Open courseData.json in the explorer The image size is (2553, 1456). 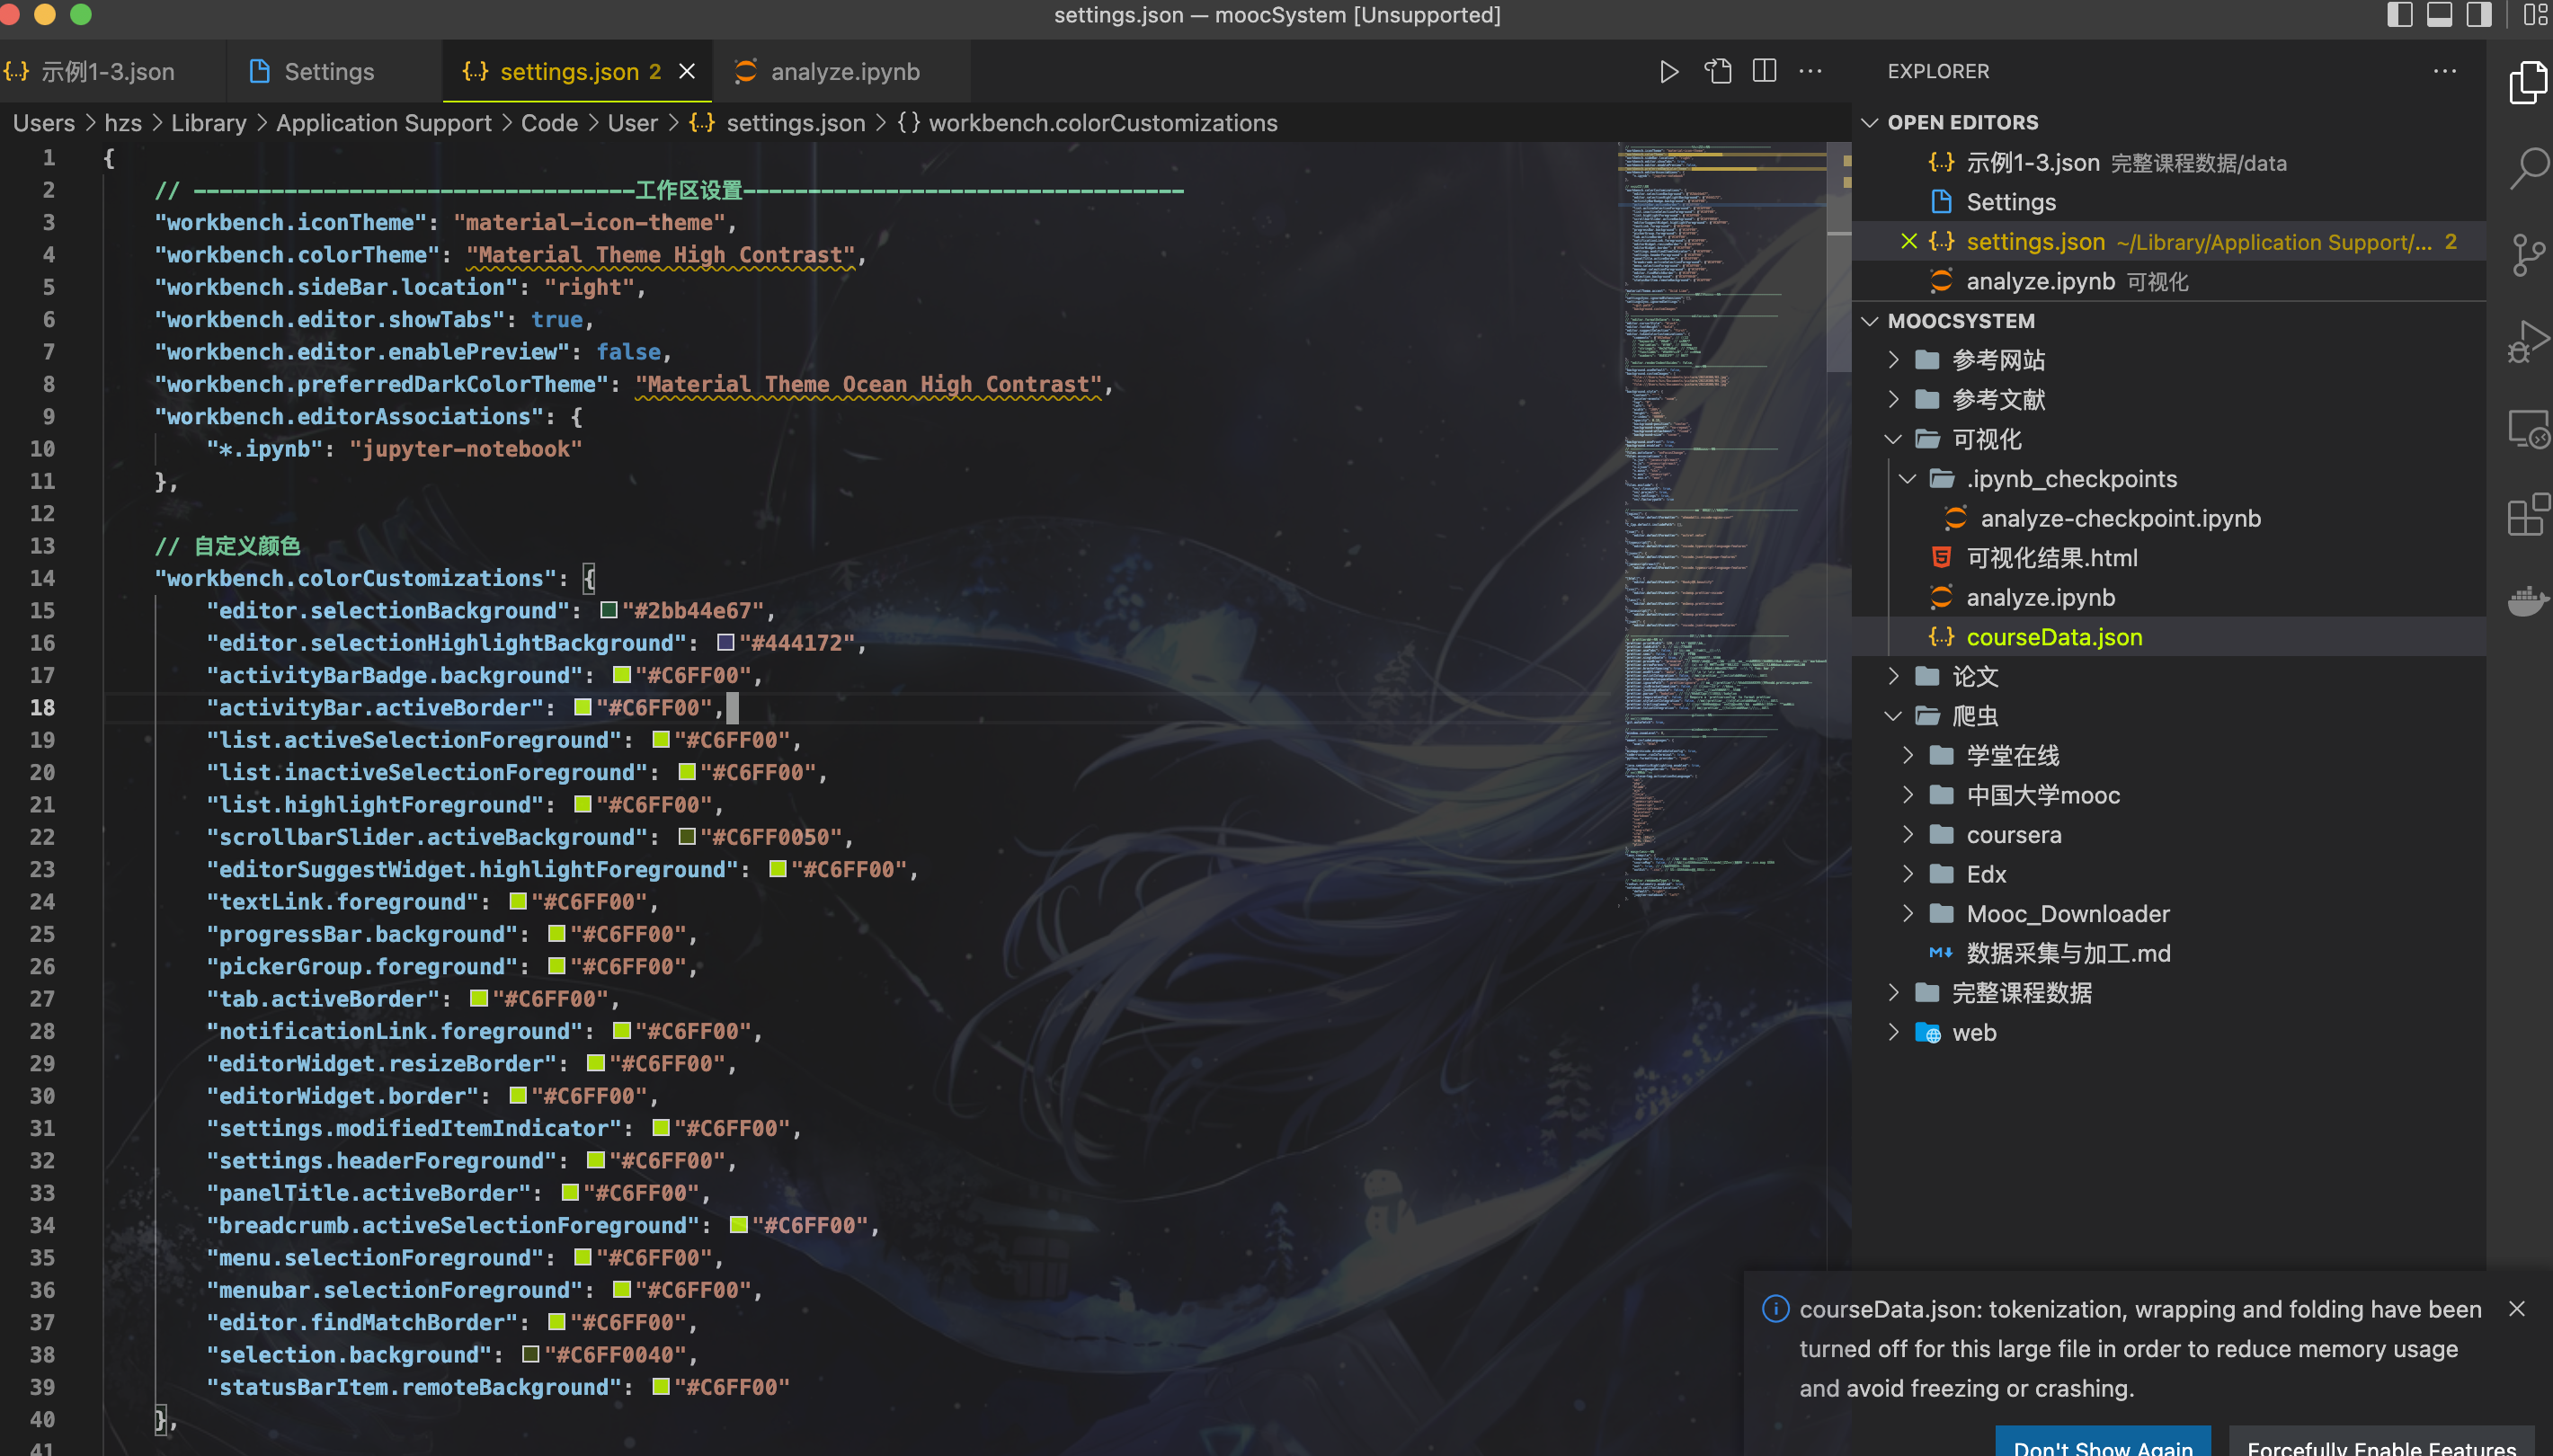coord(2053,637)
